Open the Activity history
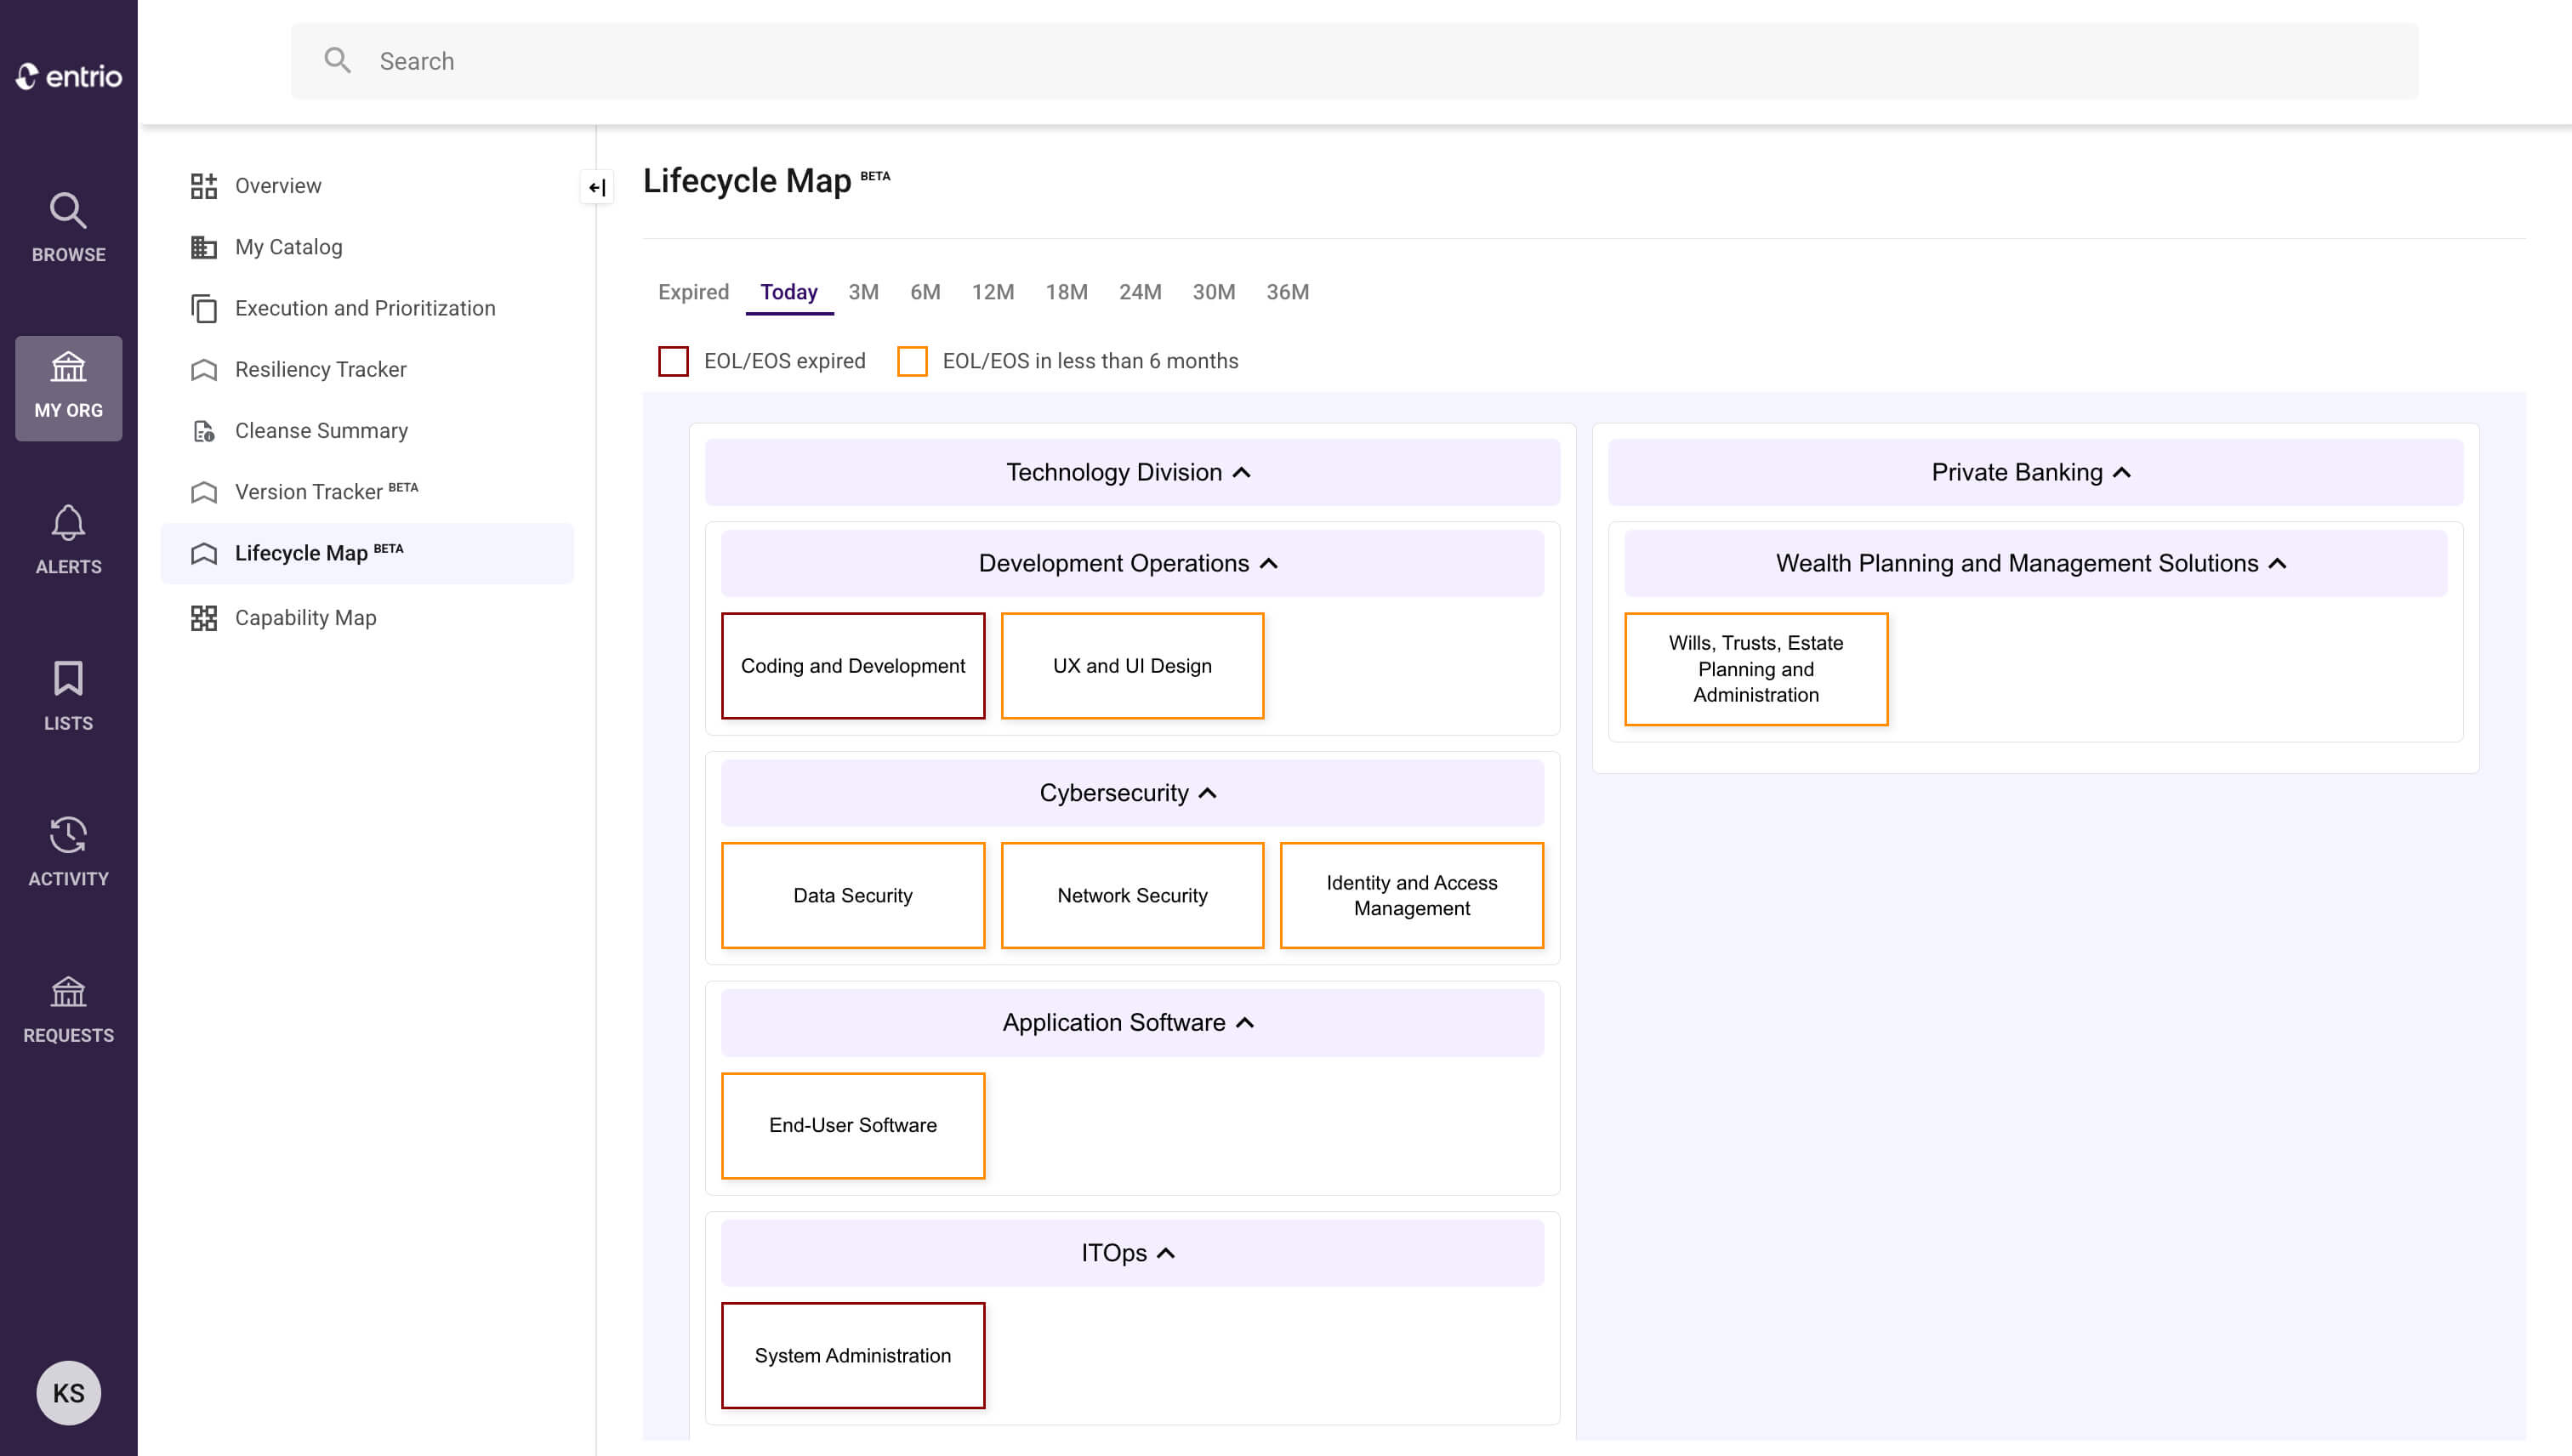 tap(68, 852)
